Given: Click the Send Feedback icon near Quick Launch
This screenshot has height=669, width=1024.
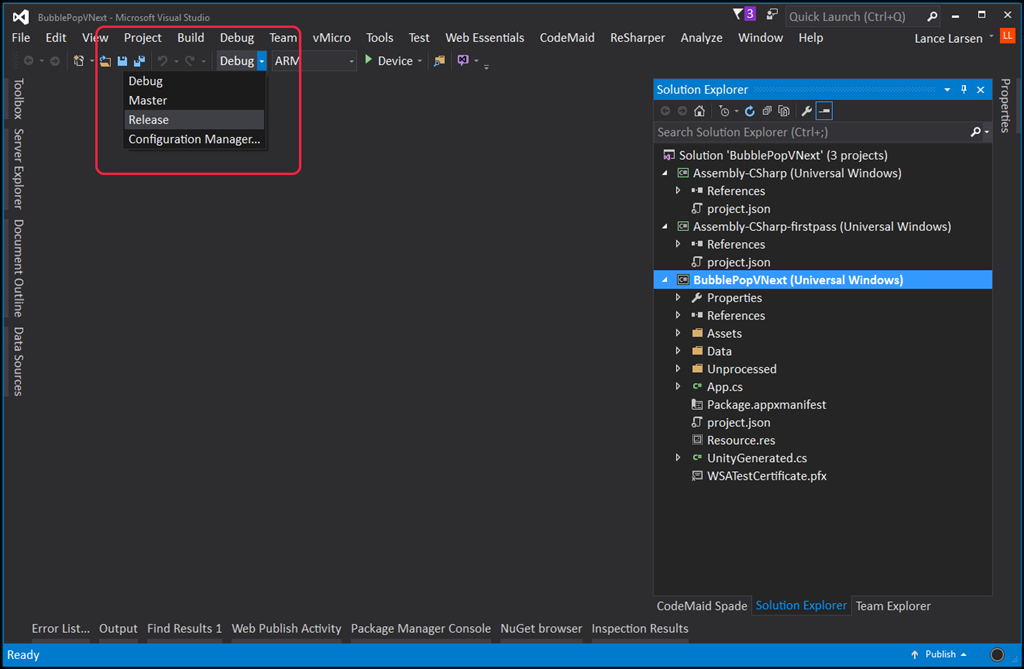Looking at the screenshot, I should click(772, 14).
